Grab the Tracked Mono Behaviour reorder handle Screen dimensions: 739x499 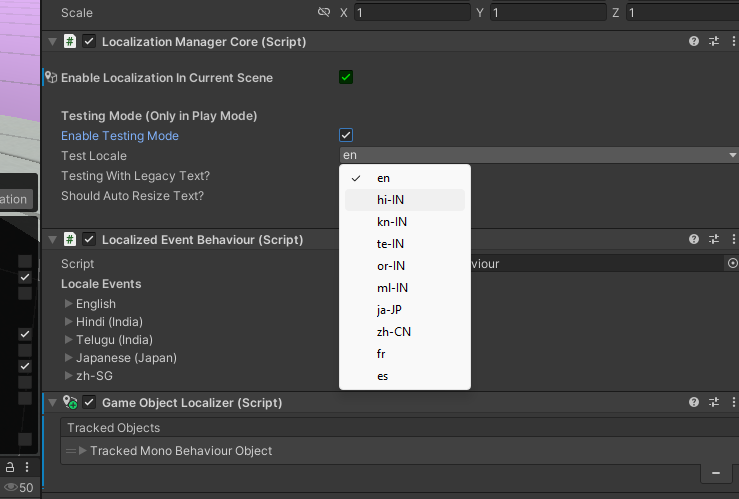(71, 451)
